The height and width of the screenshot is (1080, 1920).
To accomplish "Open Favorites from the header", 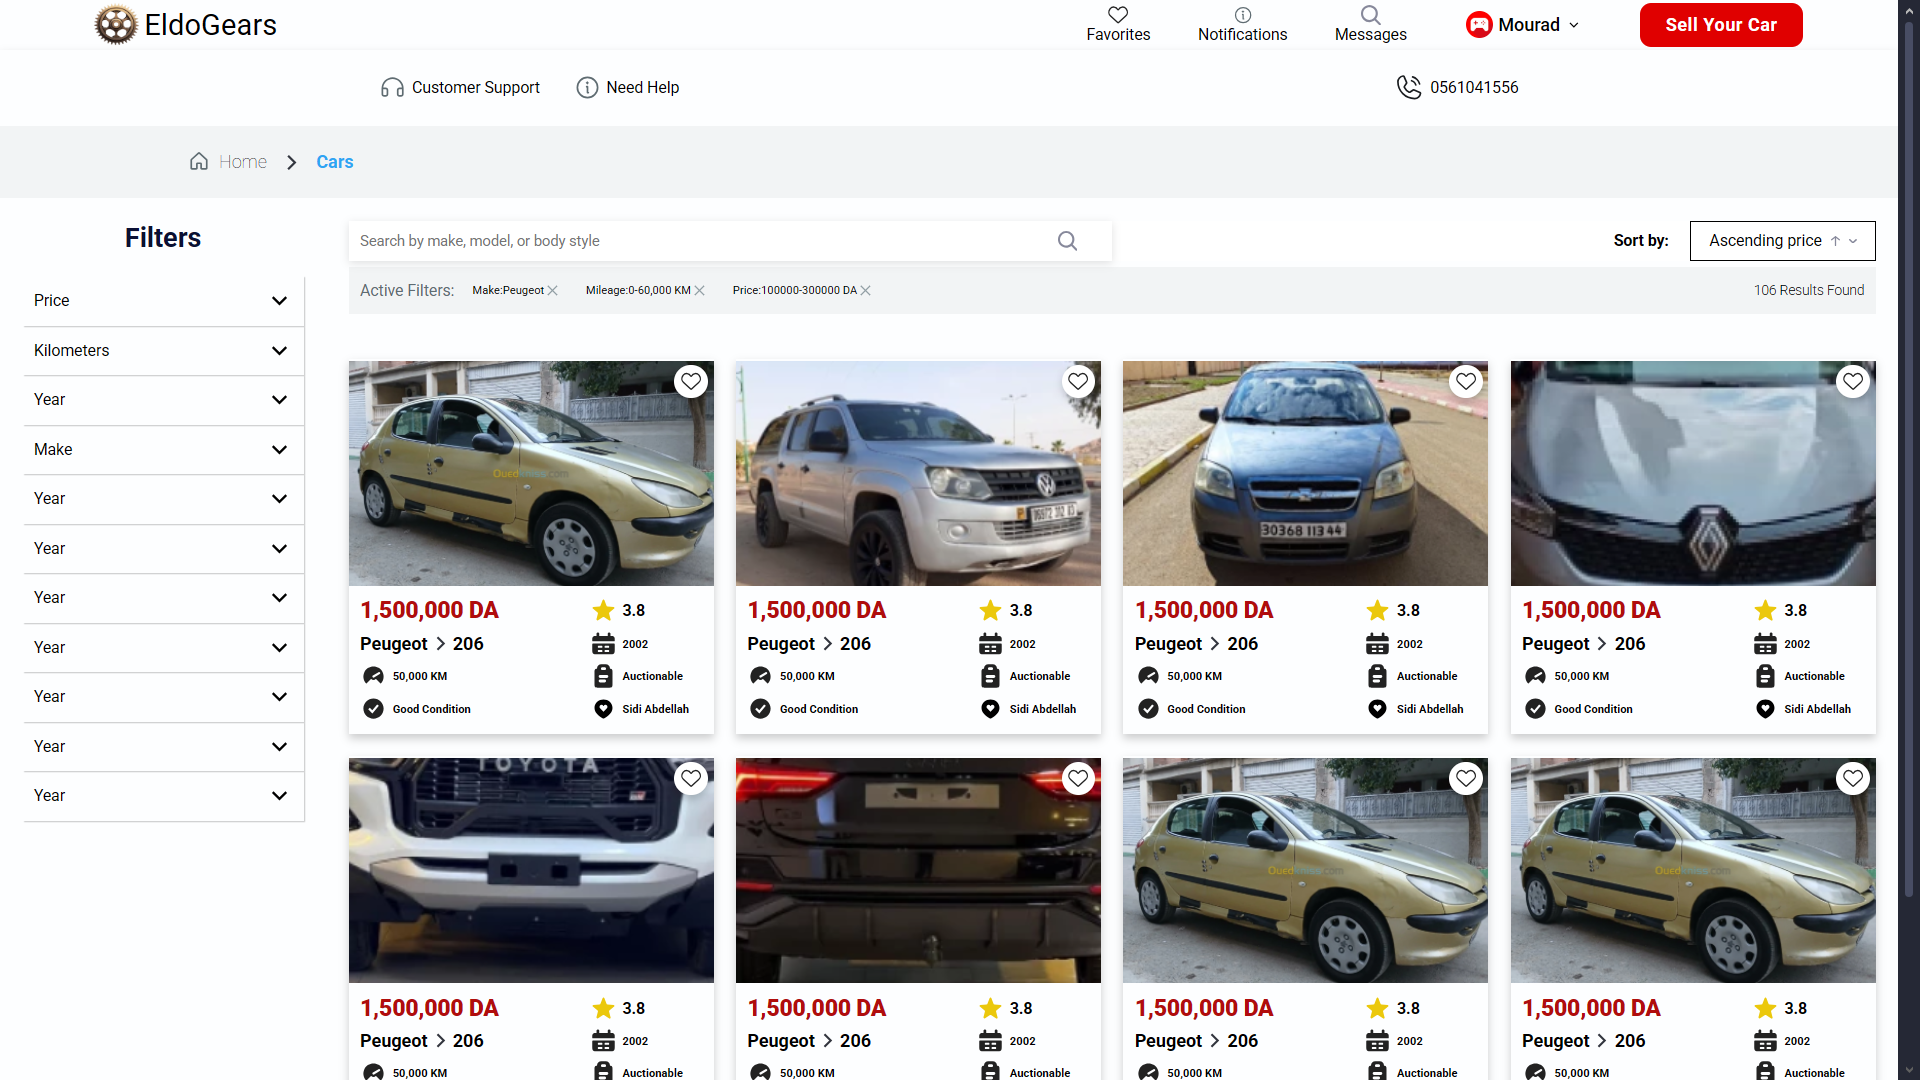I will (x=1118, y=25).
